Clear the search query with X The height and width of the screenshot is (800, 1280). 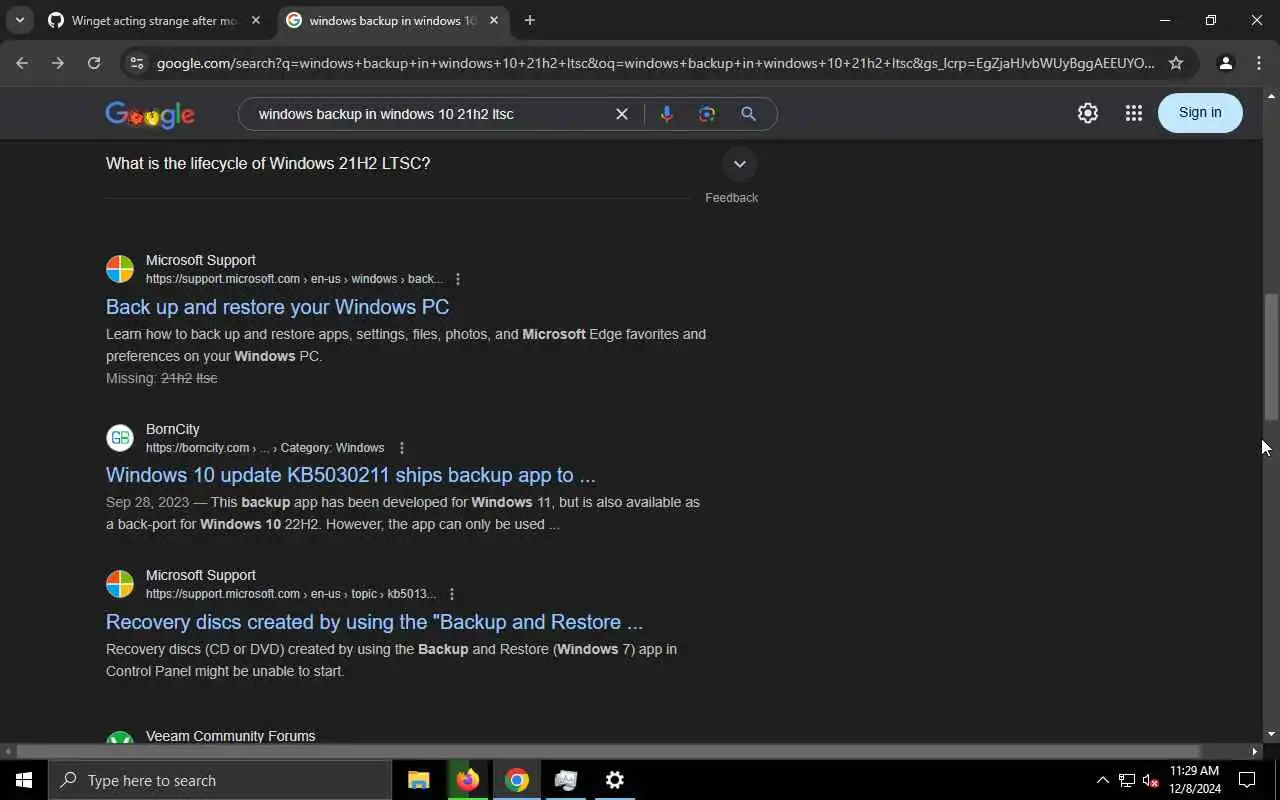click(622, 114)
